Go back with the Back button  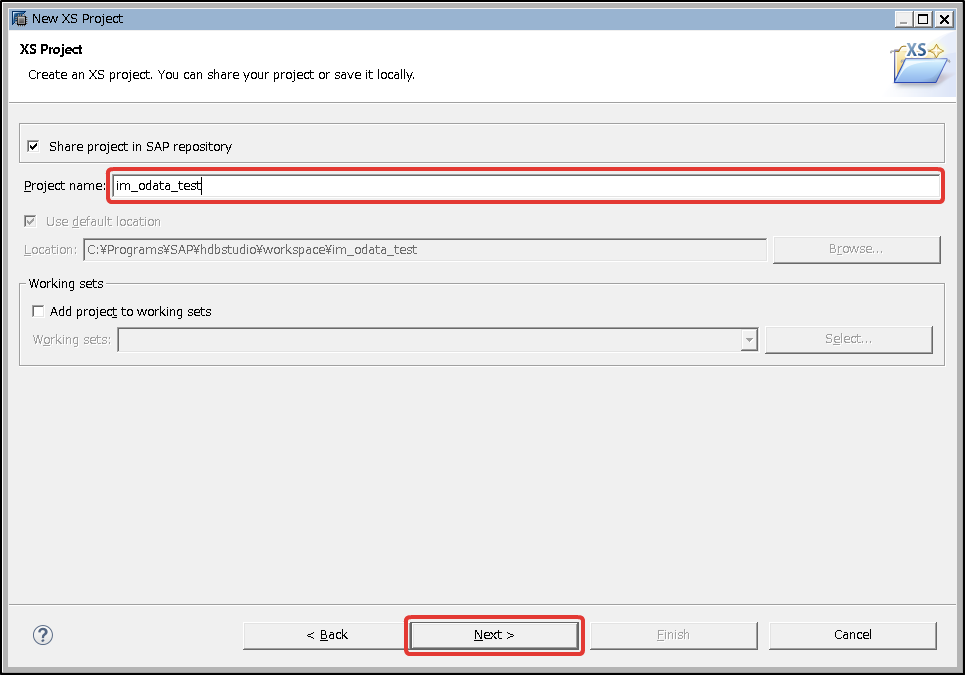(x=327, y=635)
